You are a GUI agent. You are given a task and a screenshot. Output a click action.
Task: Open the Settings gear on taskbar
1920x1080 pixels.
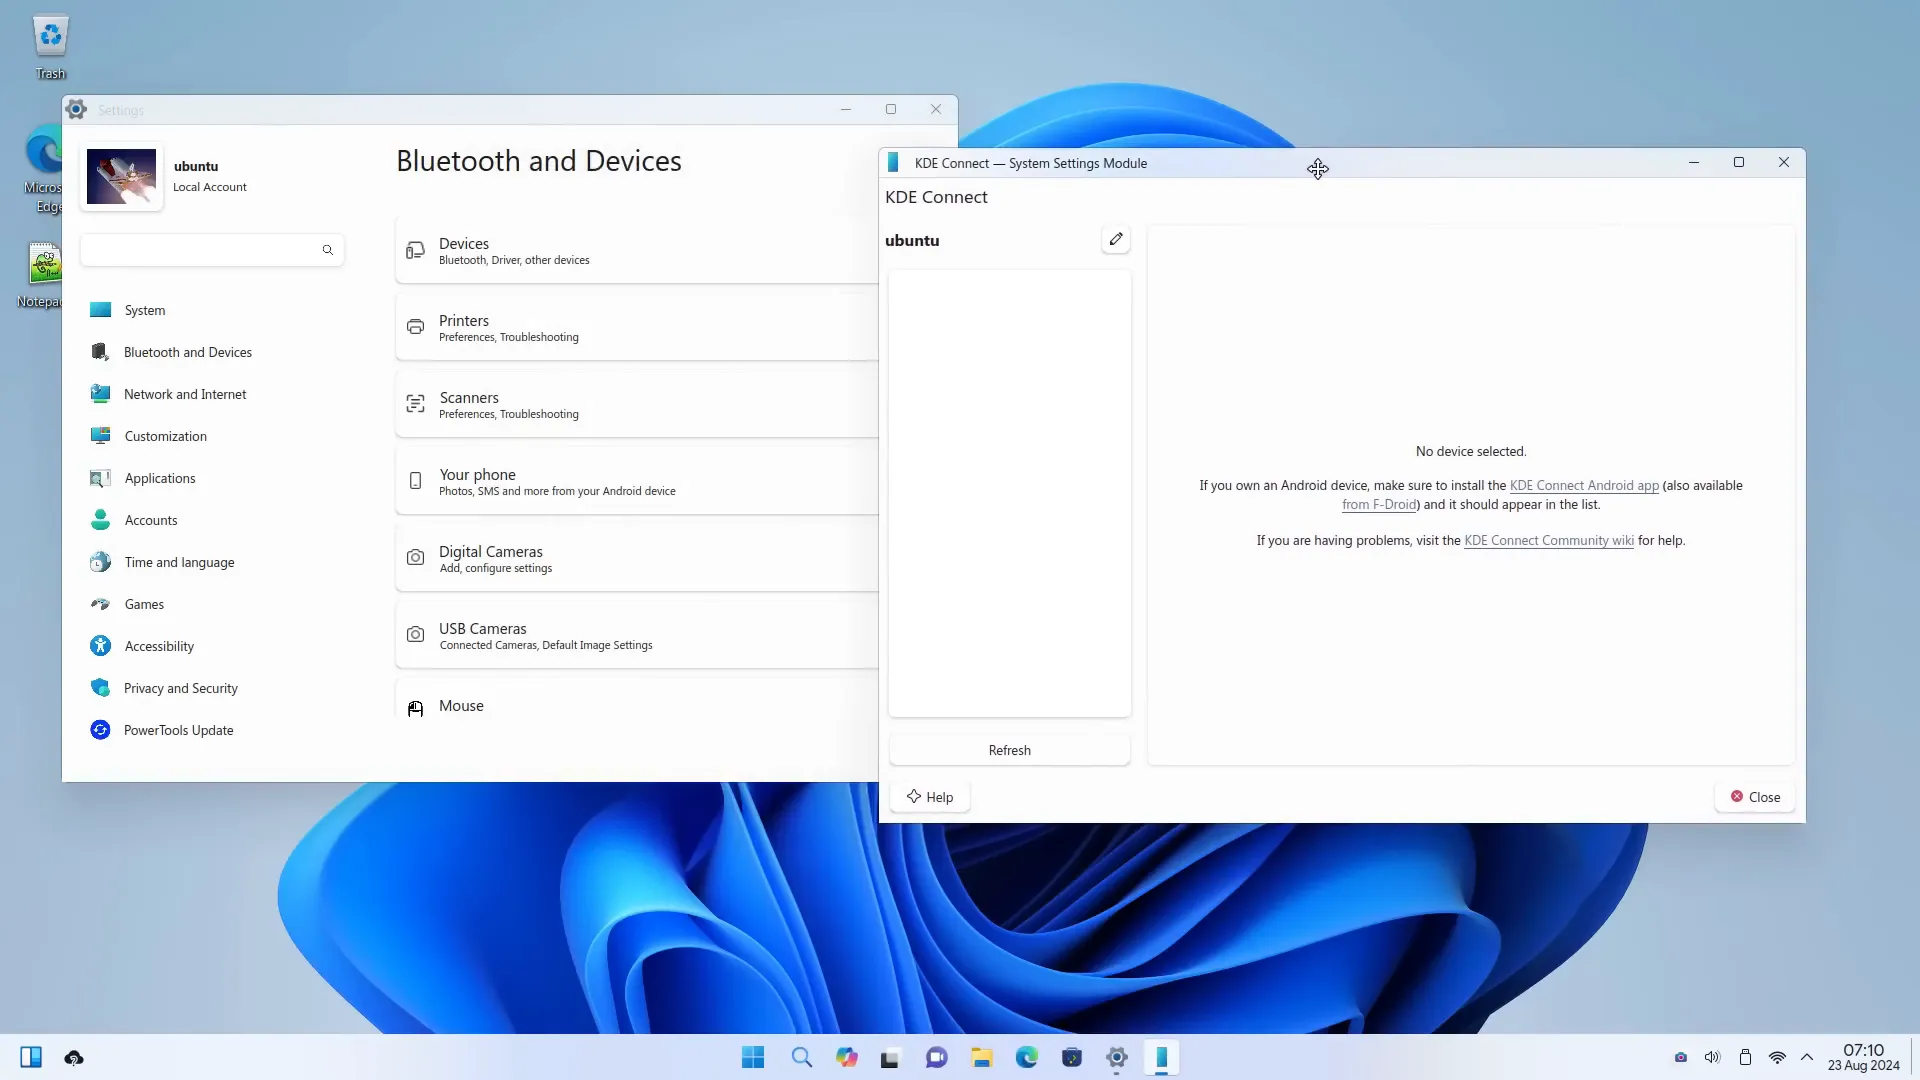pyautogui.click(x=1117, y=1057)
